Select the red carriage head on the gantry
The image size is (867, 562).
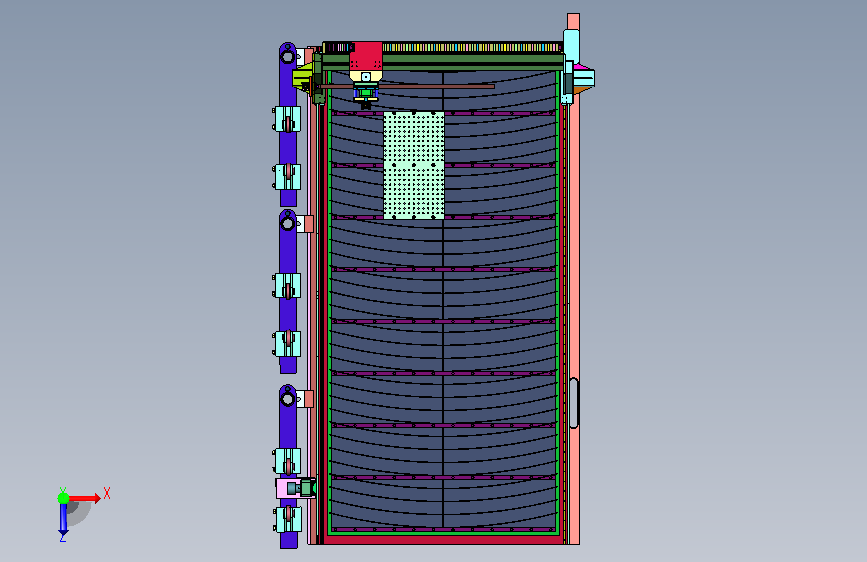[365, 55]
